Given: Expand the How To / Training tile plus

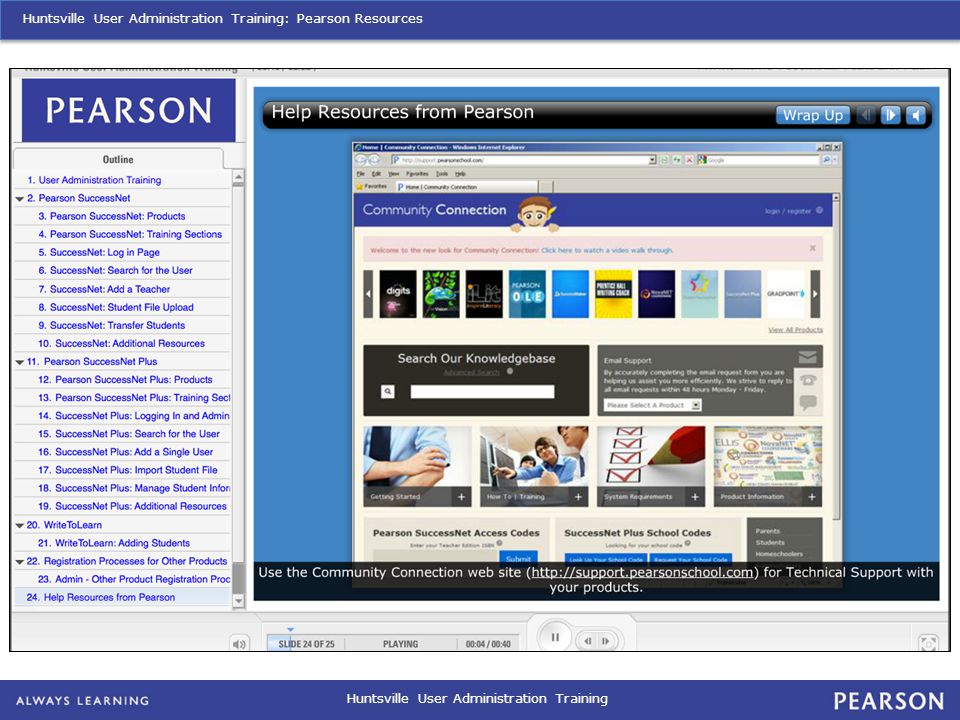Looking at the screenshot, I should [578, 497].
